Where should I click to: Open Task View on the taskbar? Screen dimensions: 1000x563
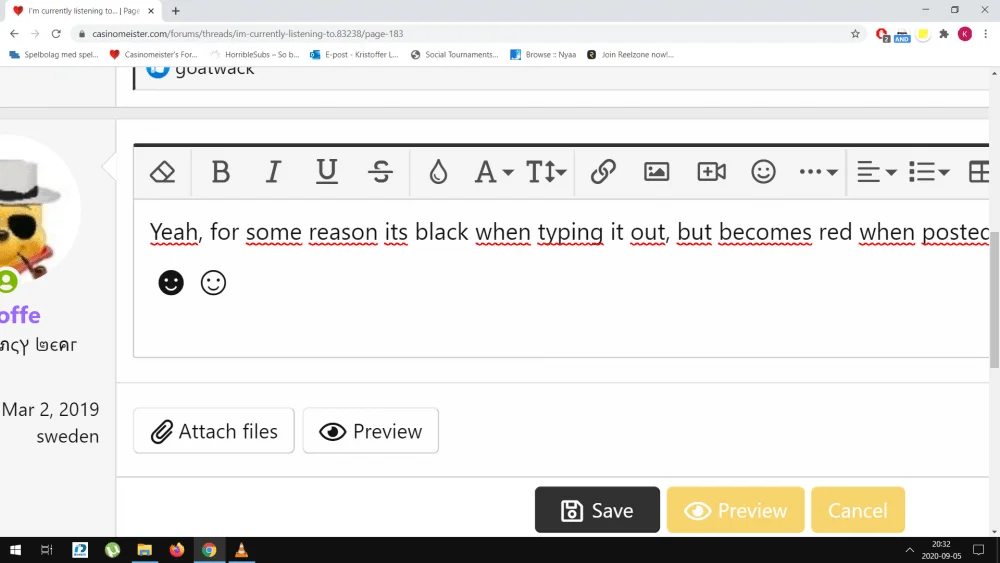click(47, 550)
